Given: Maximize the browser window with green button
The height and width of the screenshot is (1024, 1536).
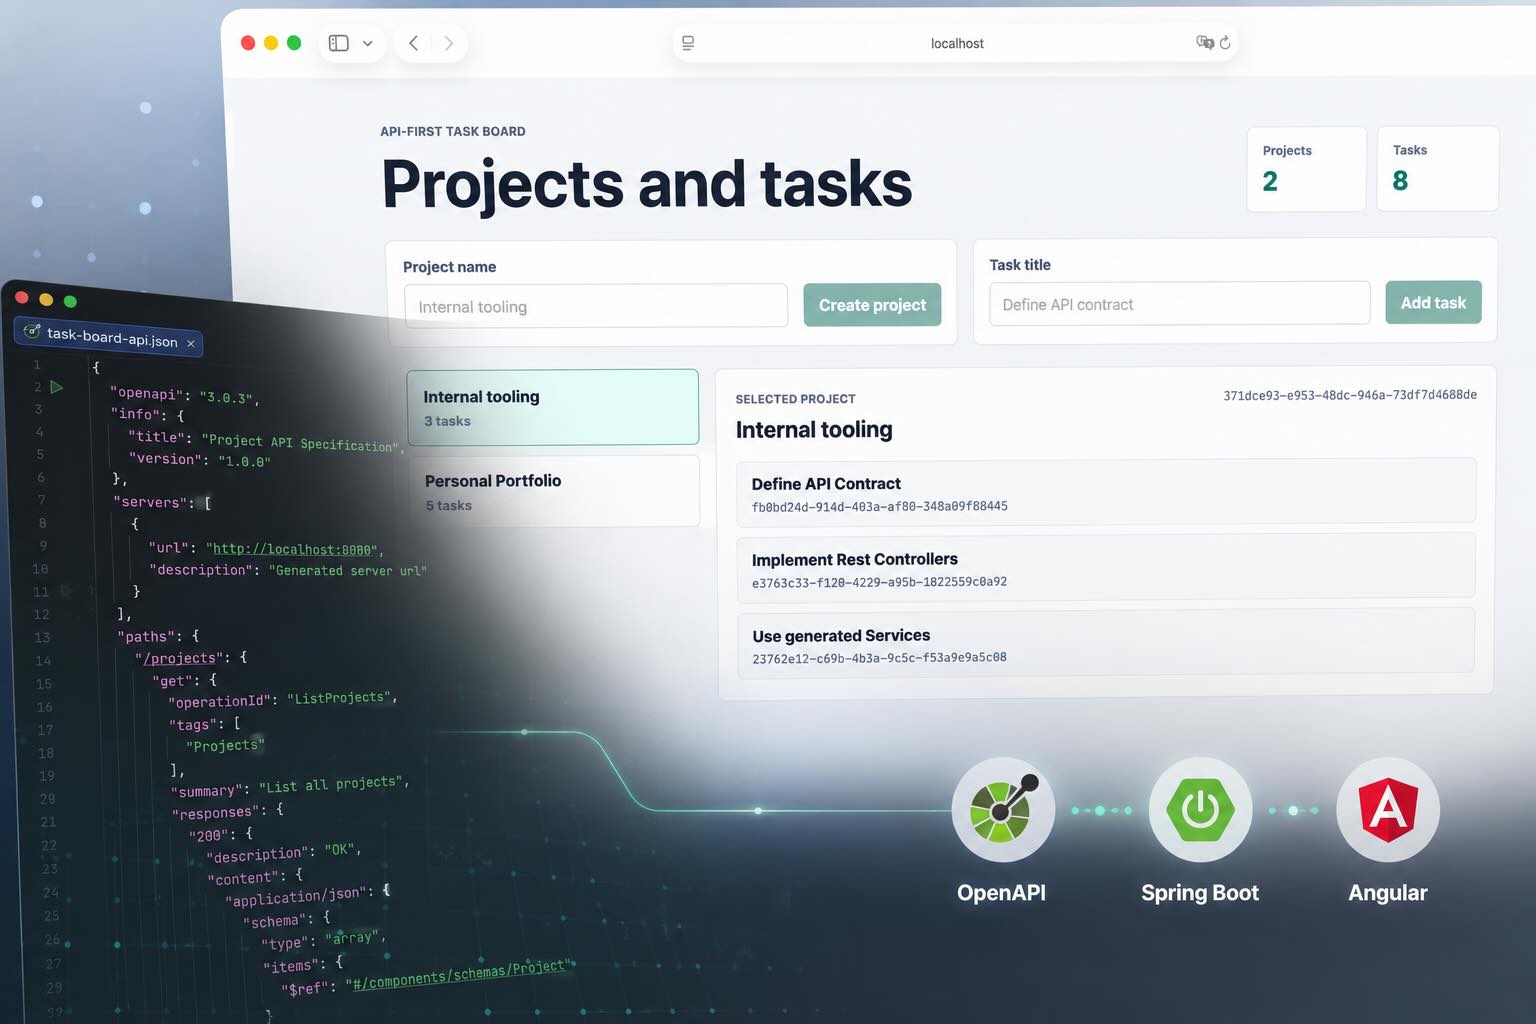Looking at the screenshot, I should pyautogui.click(x=294, y=43).
